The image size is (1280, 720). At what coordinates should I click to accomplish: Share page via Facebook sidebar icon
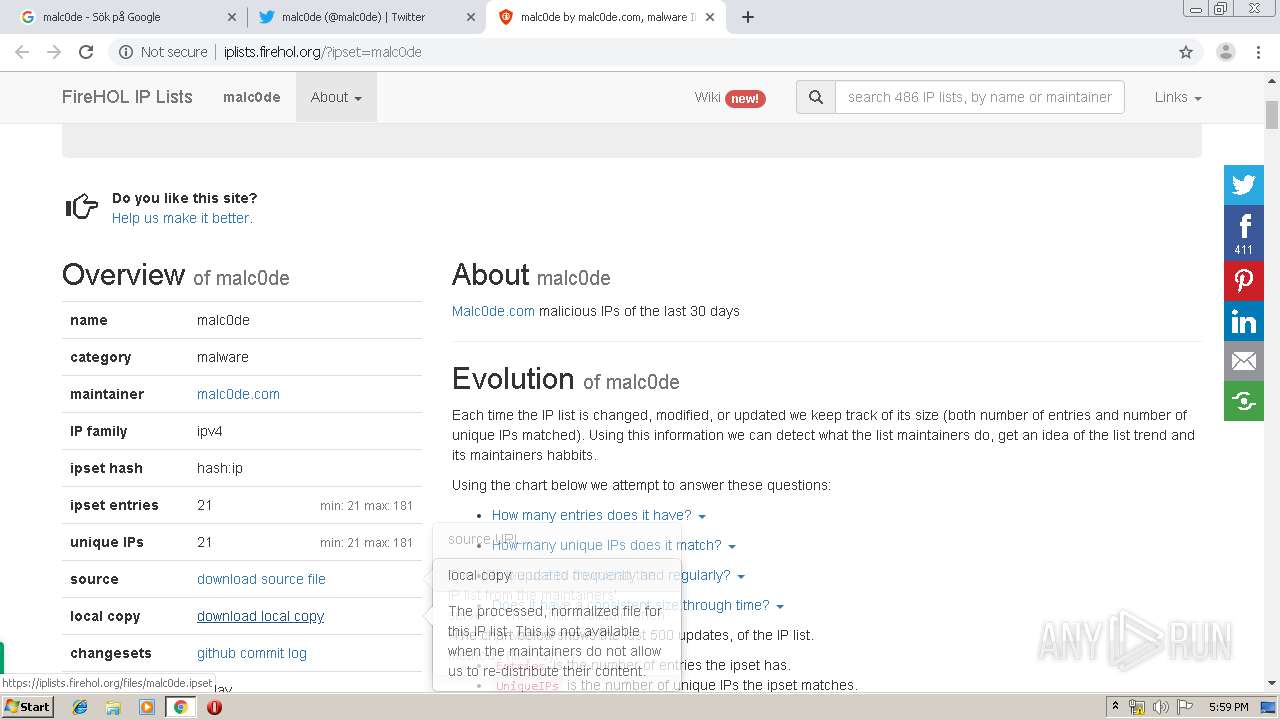point(1244,233)
